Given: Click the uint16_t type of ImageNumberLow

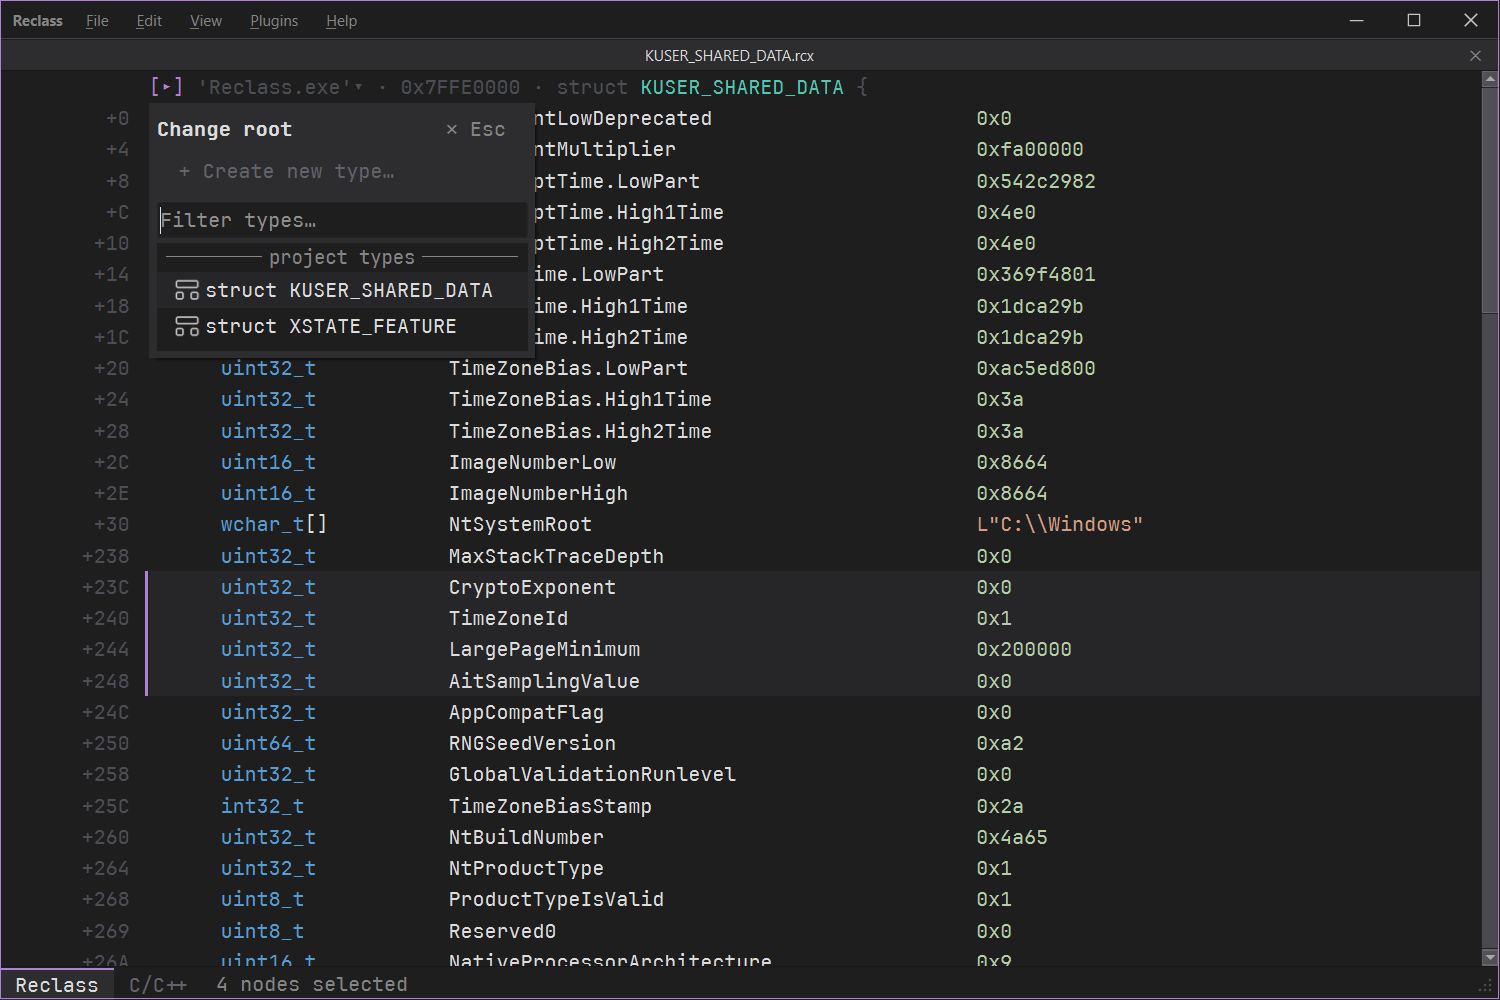Looking at the screenshot, I should (x=268, y=462).
